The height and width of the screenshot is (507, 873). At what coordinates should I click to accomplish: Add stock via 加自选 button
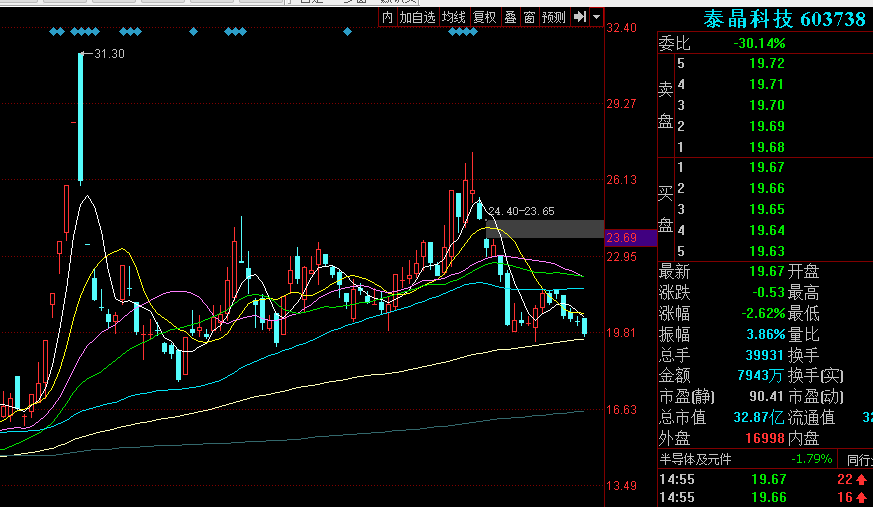(x=417, y=17)
